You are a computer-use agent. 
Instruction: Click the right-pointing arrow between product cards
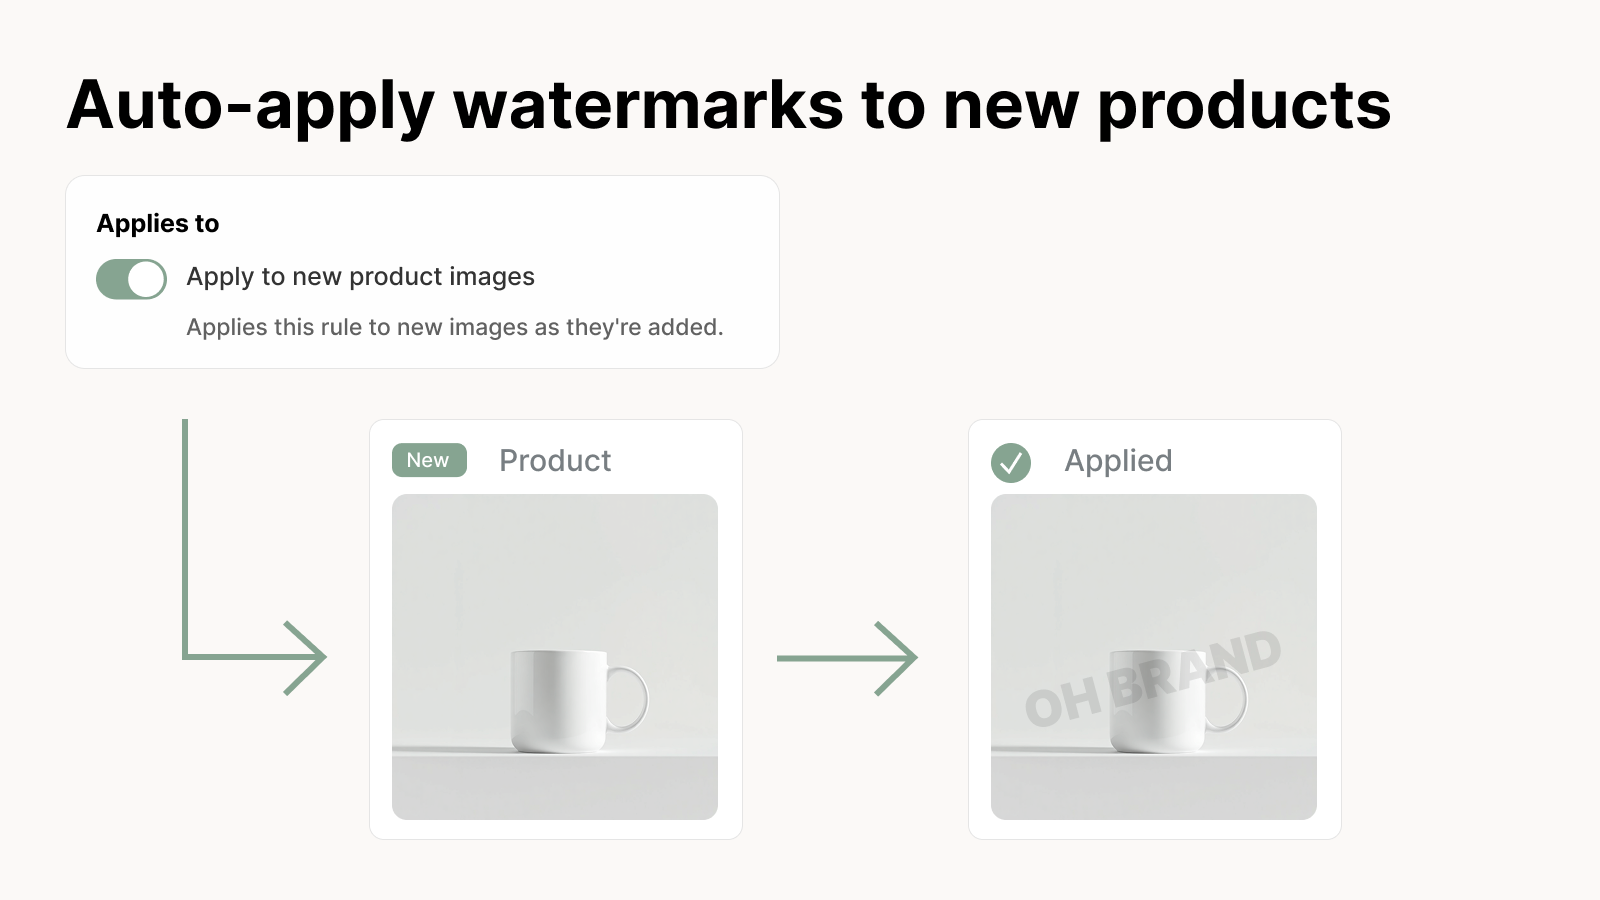click(846, 658)
